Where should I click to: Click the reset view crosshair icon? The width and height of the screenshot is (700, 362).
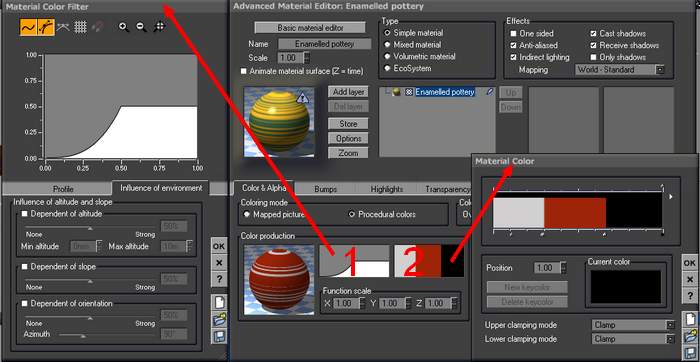pyautogui.click(x=159, y=27)
